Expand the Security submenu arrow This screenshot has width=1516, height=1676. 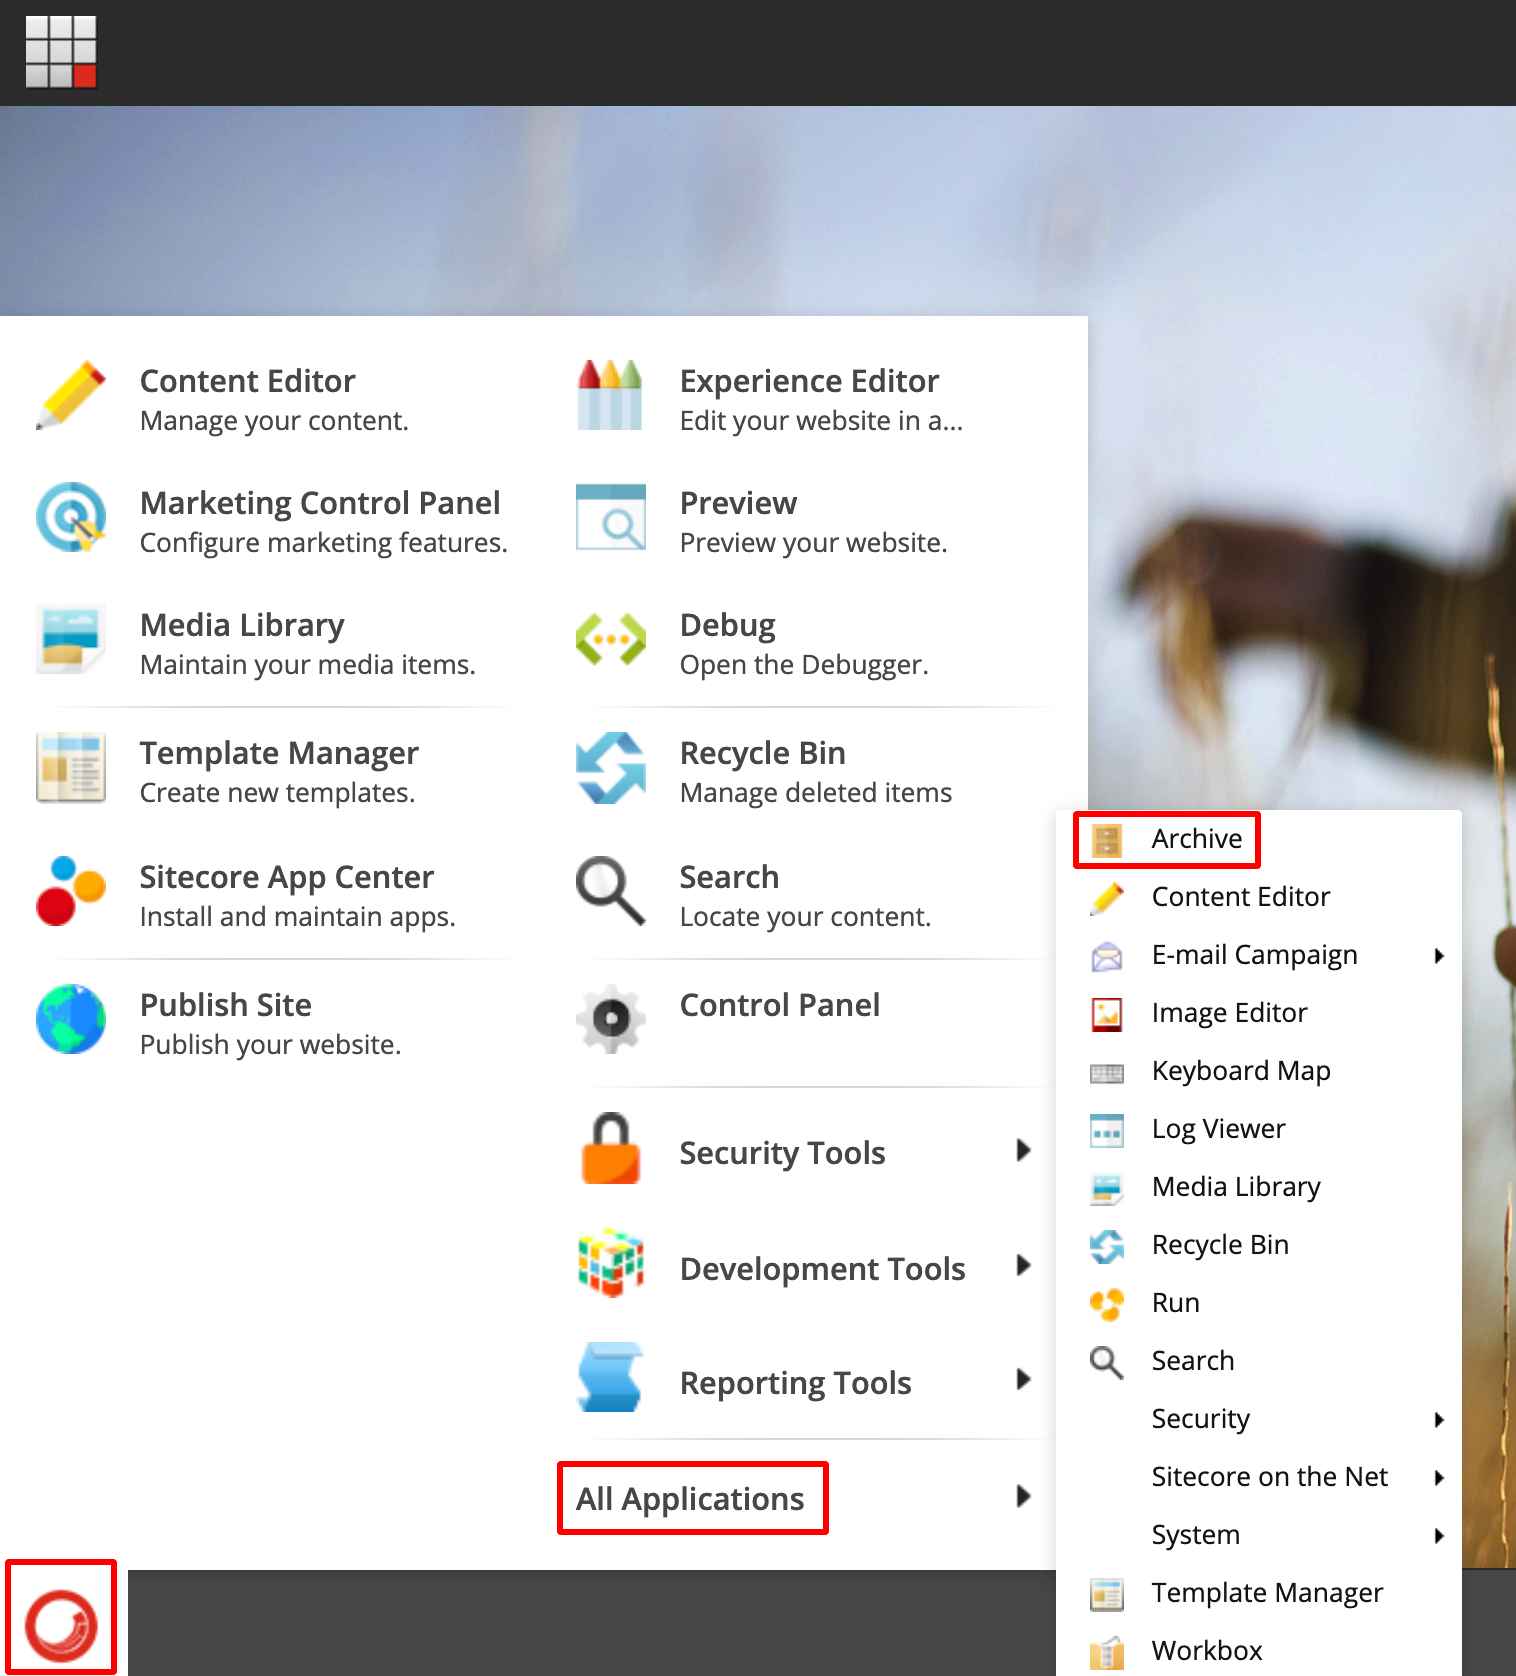coord(1439,1420)
